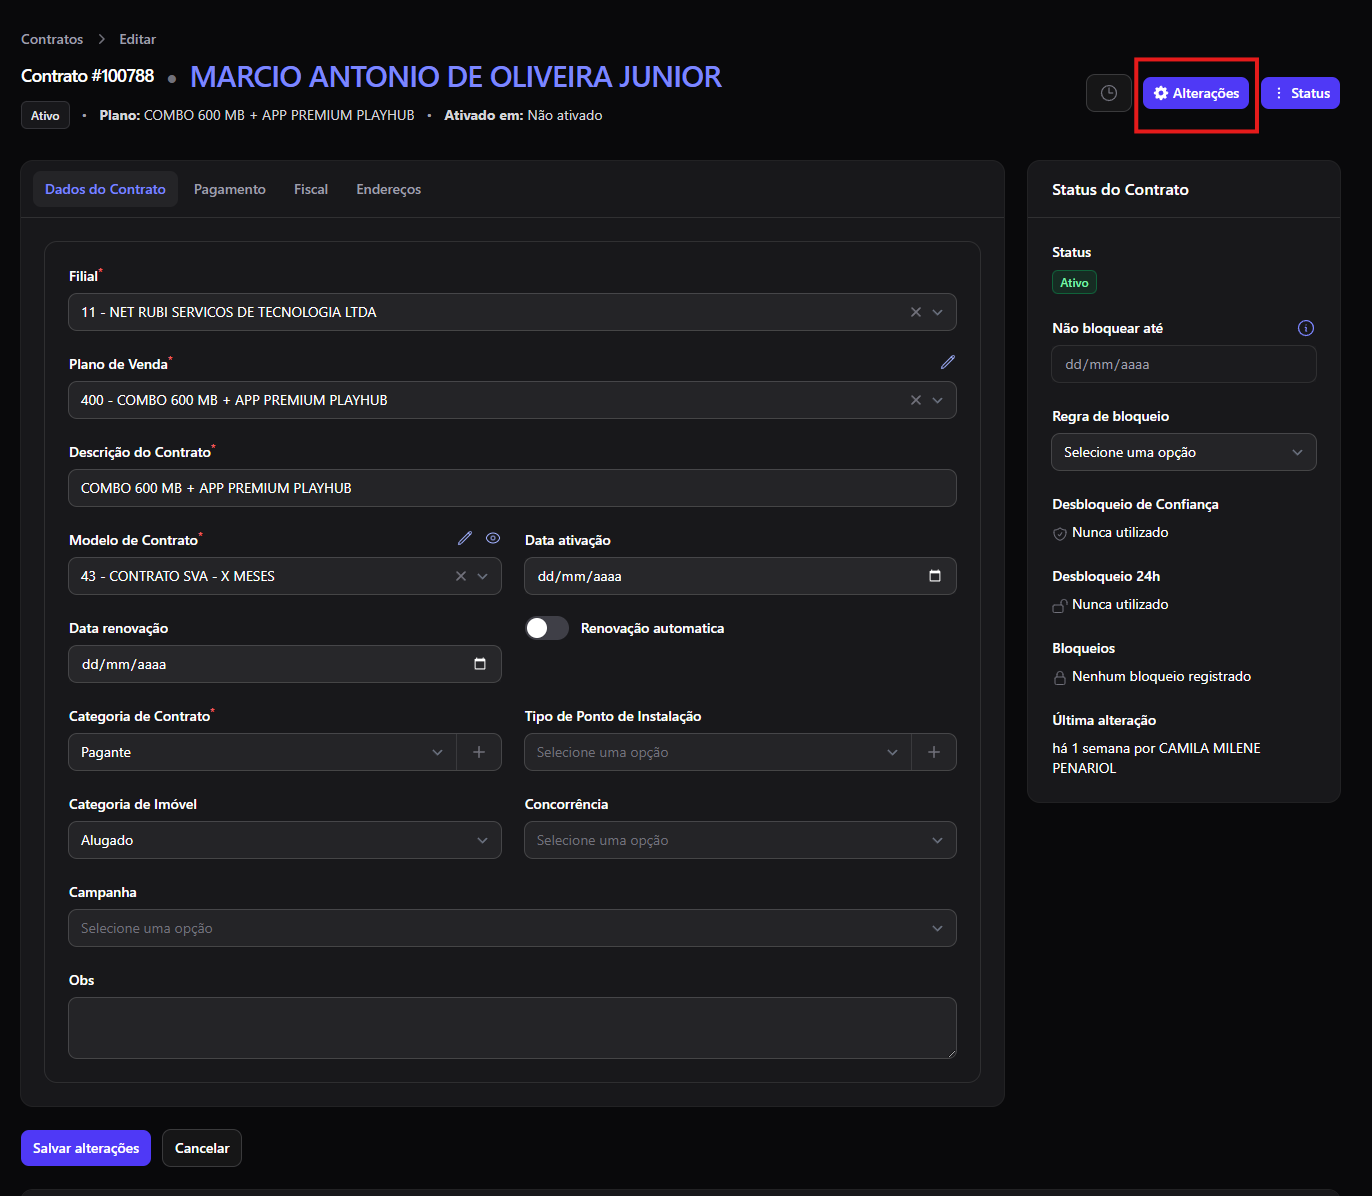The height and width of the screenshot is (1196, 1372).
Task: Toggle the Renovação automatica switch
Action: pyautogui.click(x=547, y=628)
